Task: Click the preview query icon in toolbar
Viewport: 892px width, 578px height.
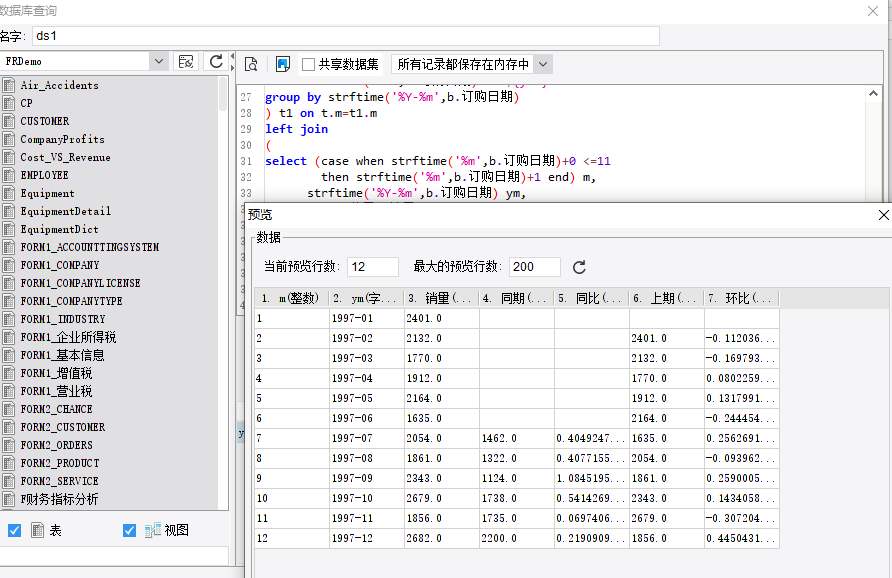Action: pos(251,64)
